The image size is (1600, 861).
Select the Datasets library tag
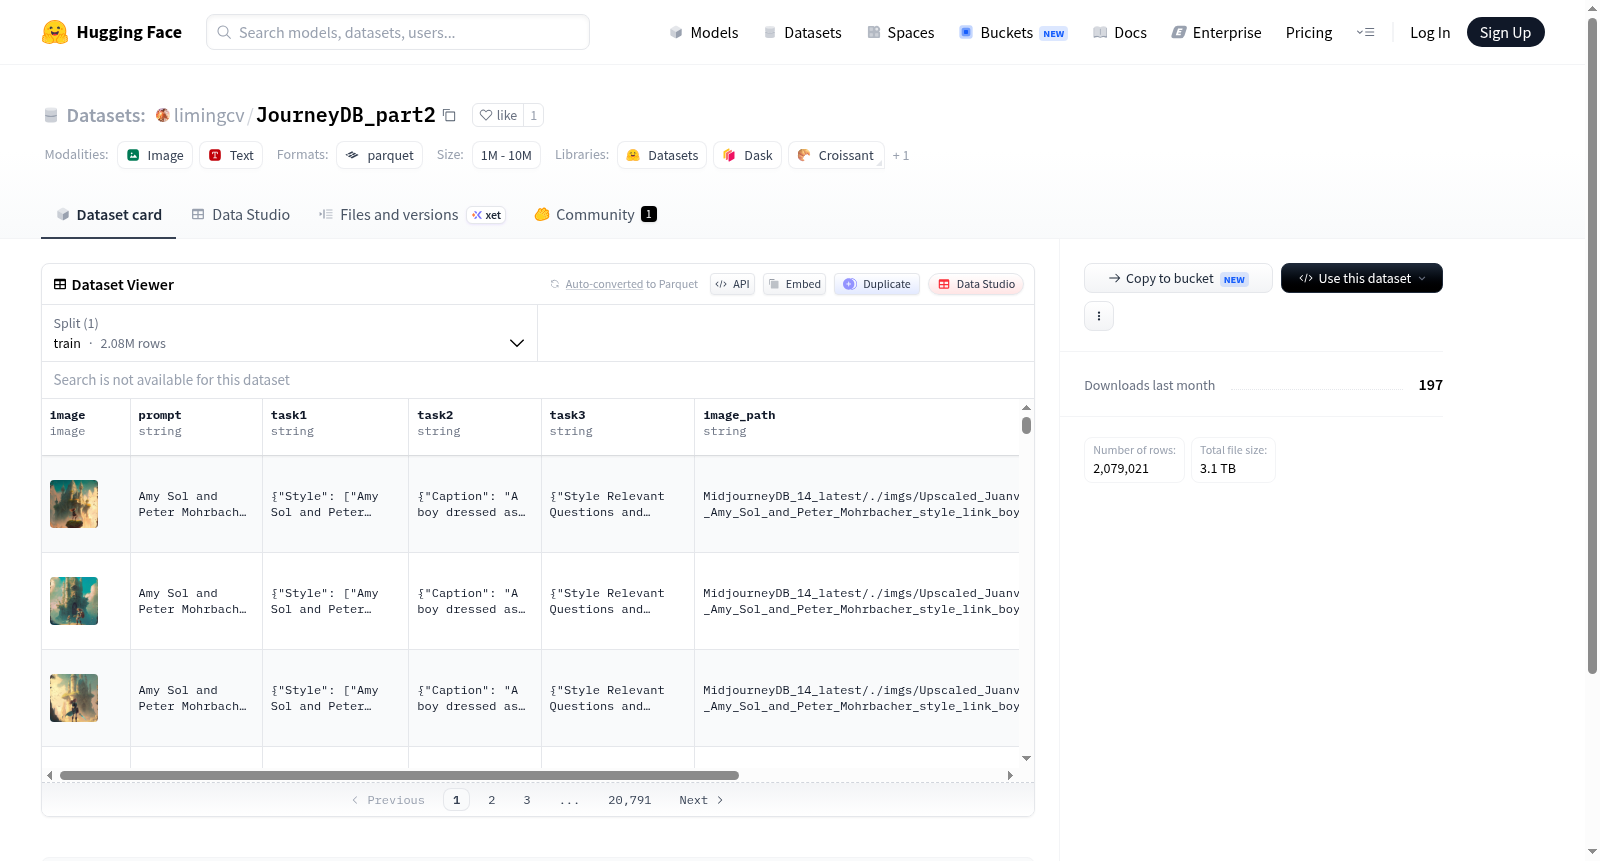(662, 155)
